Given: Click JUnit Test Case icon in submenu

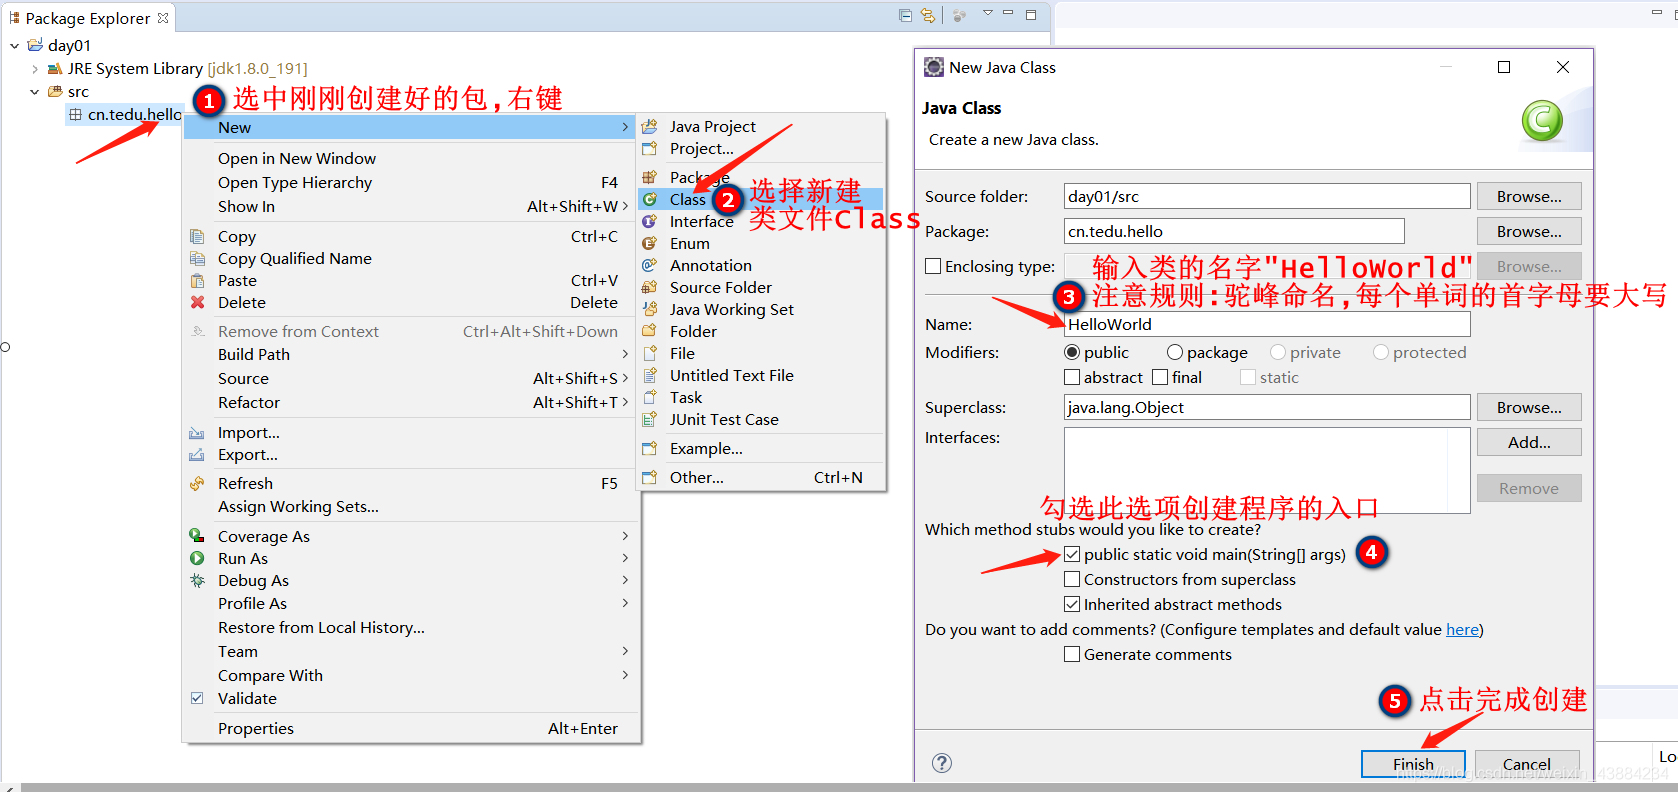Looking at the screenshot, I should (650, 420).
